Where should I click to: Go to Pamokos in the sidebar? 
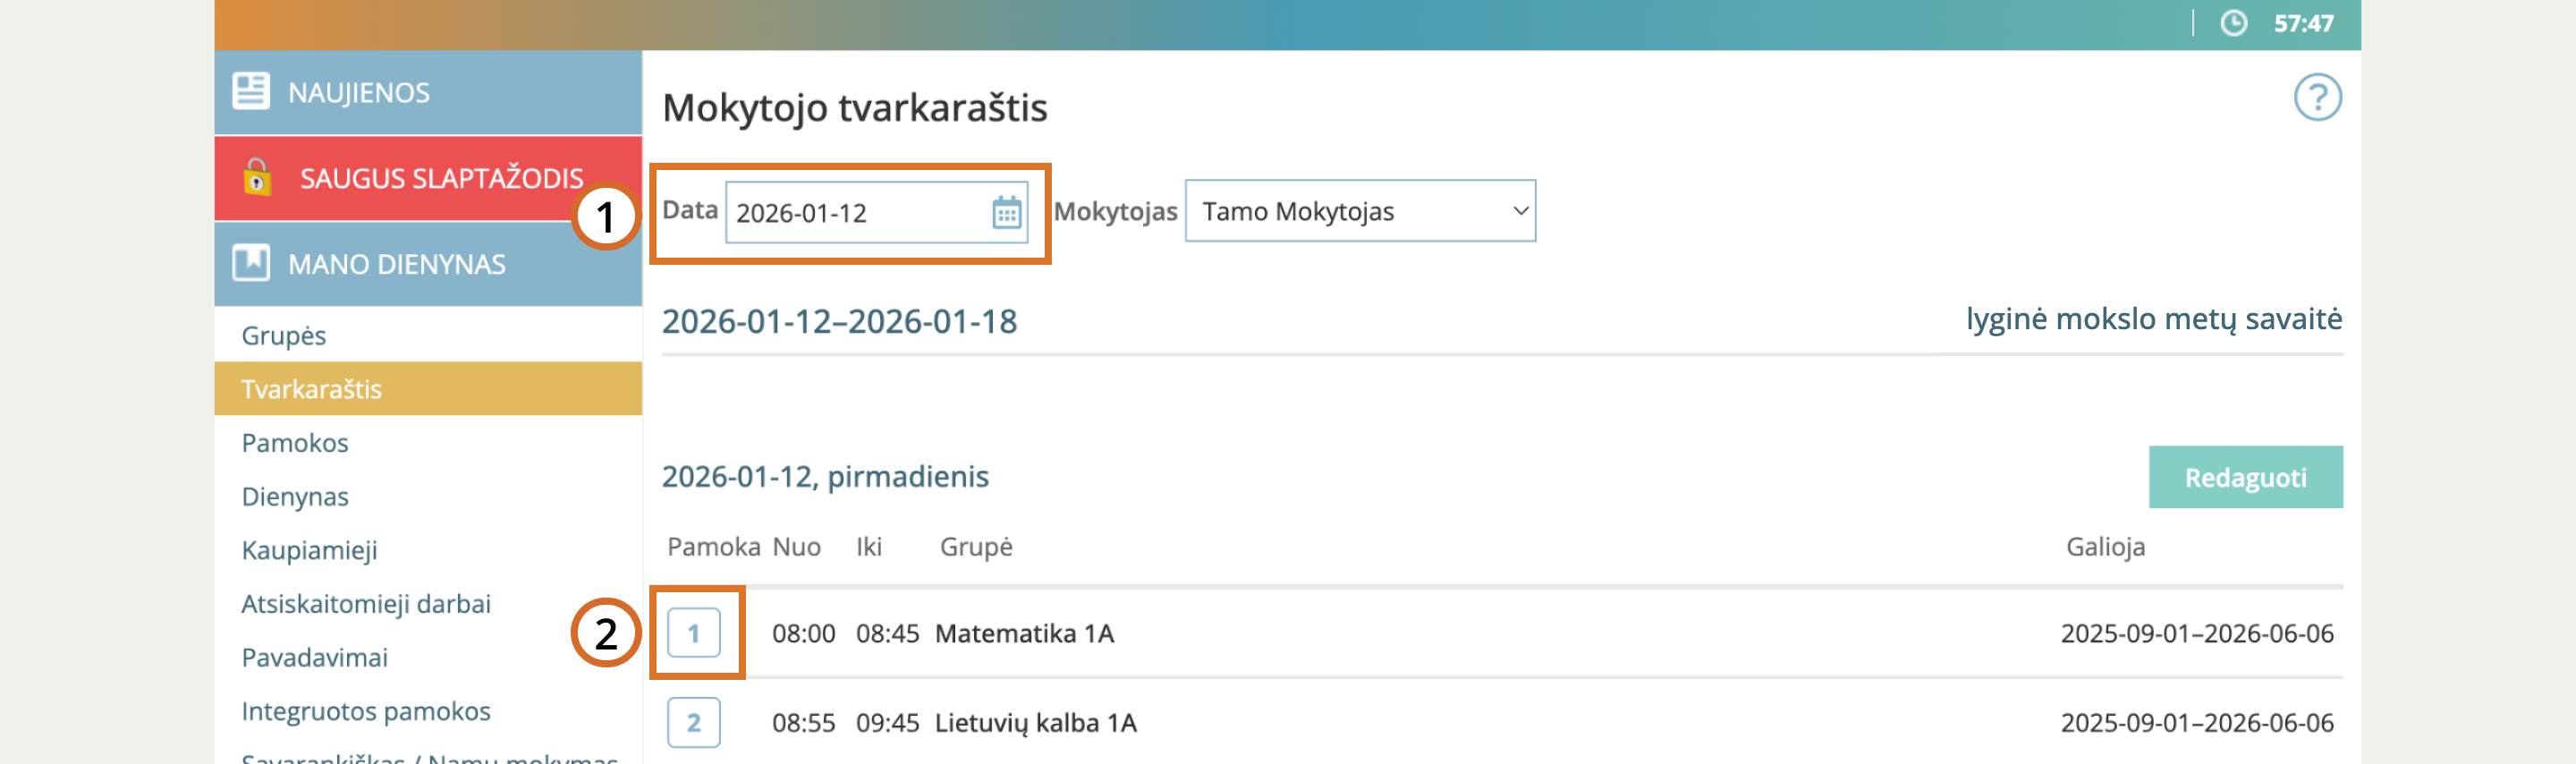tap(295, 443)
